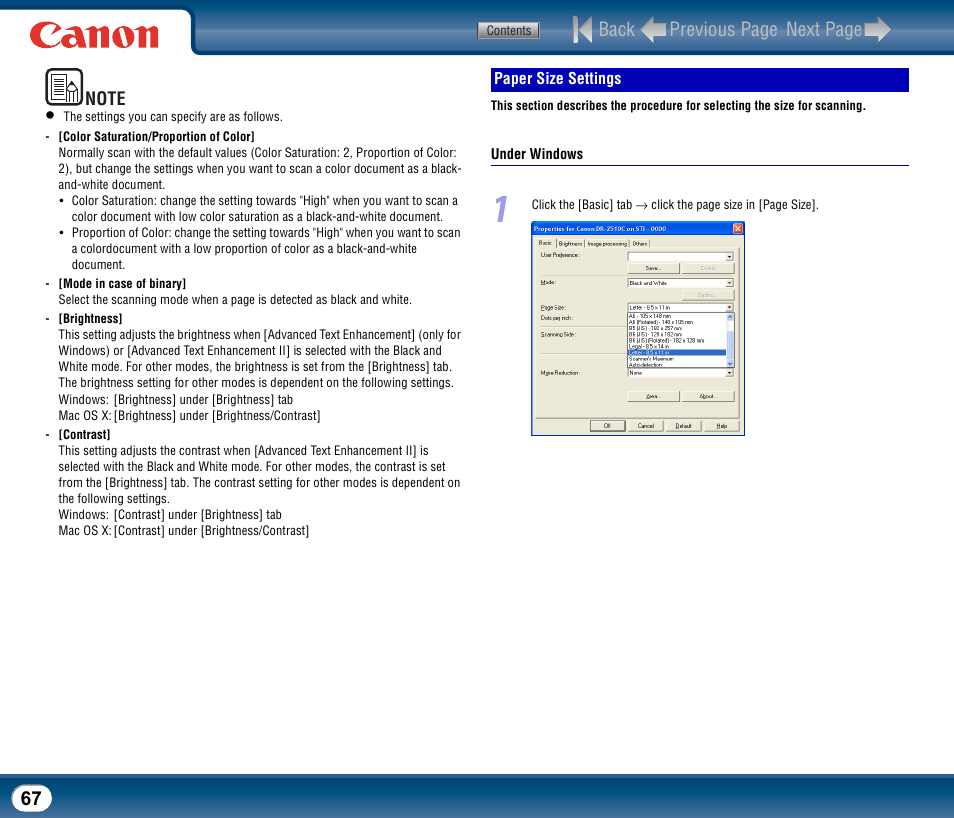Choose A6 - 105 x 148 mm page size
The image size is (954, 818).
677,316
